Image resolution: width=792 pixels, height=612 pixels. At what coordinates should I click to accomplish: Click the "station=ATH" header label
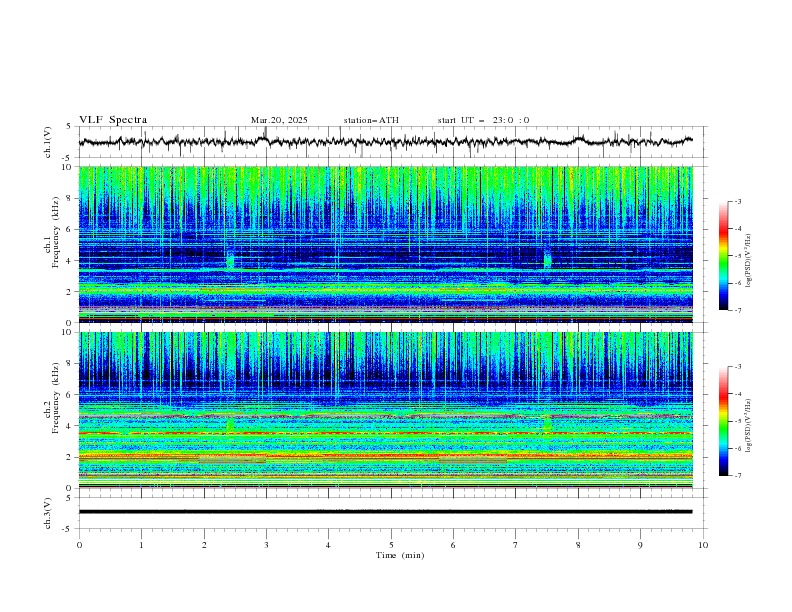(x=371, y=120)
